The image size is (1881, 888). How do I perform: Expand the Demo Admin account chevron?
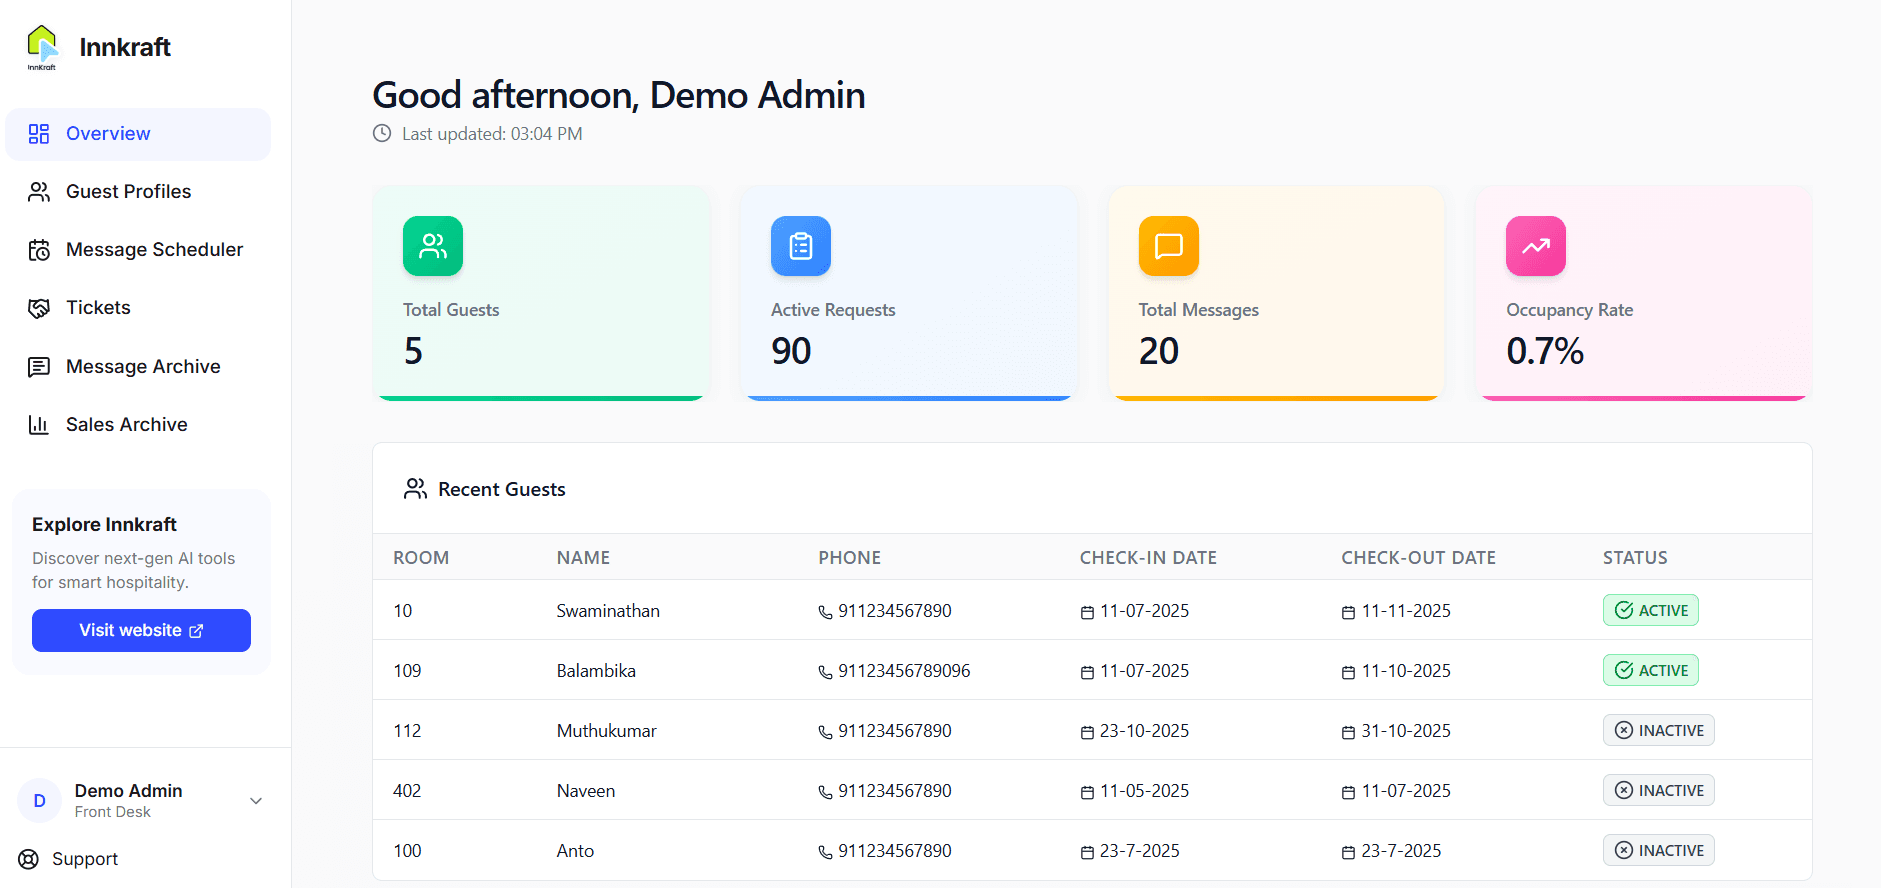[256, 801]
